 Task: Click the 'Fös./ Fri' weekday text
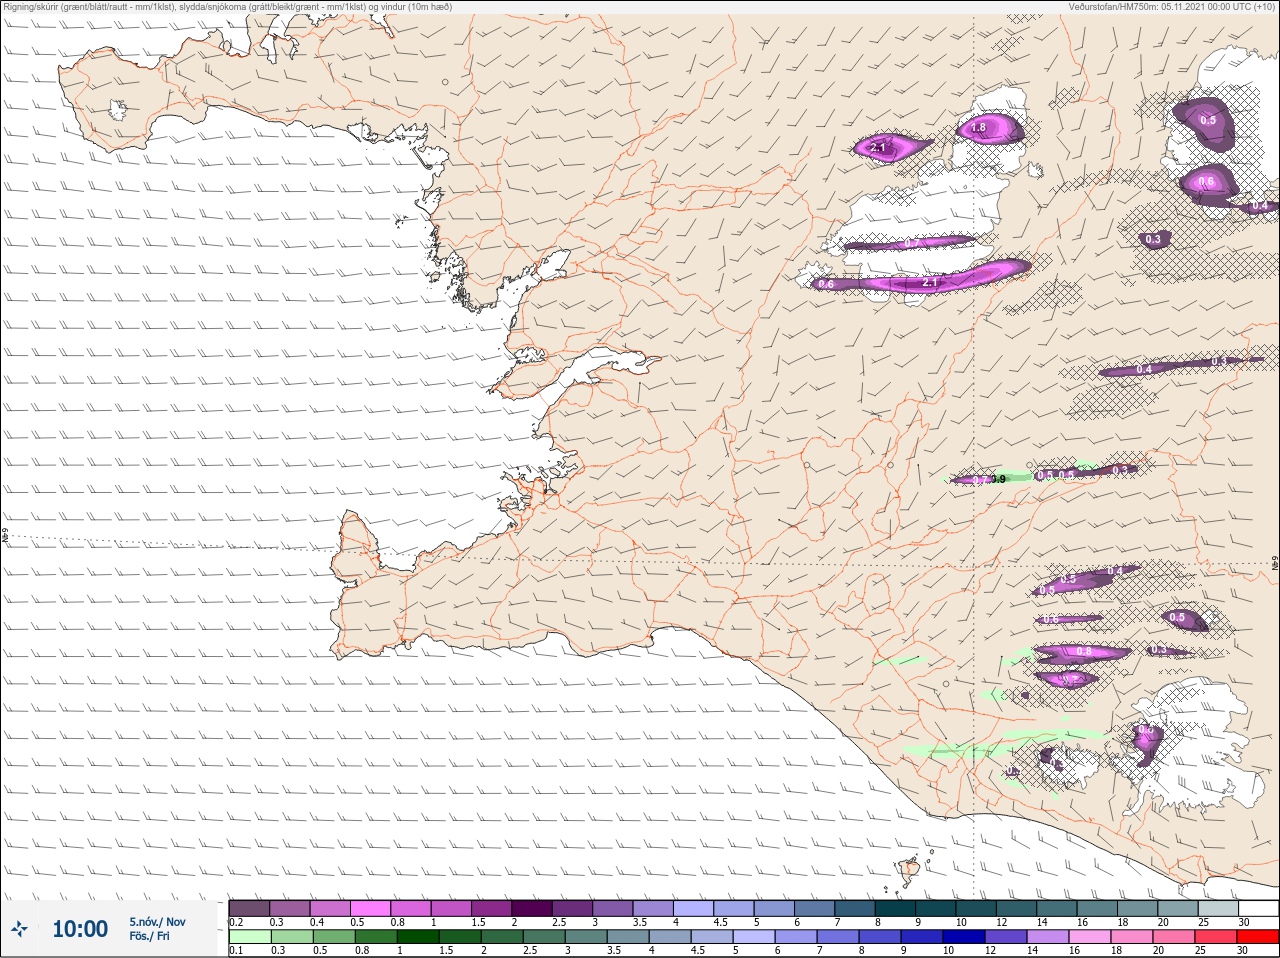pos(149,936)
